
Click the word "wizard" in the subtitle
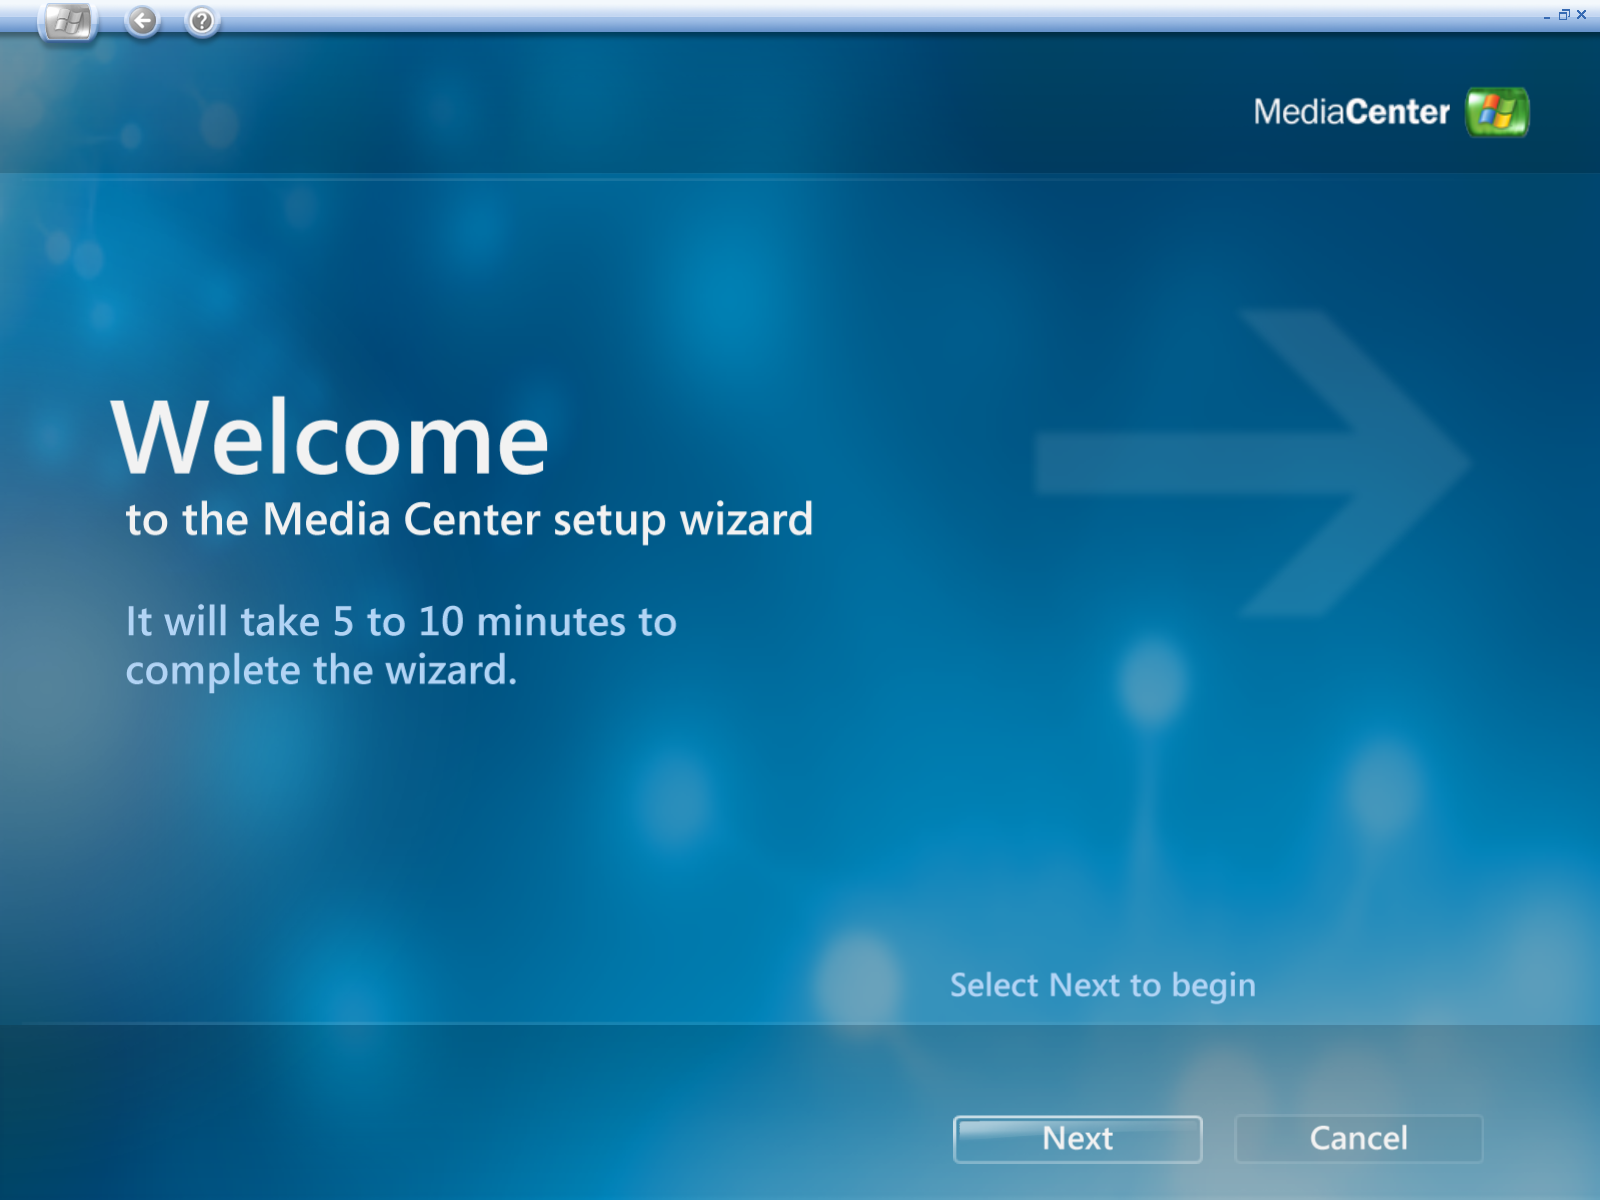[x=746, y=520]
